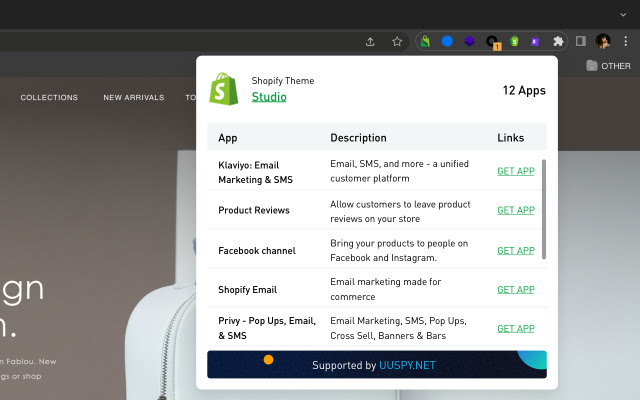
Task: Select the Facebook channel app name
Action: point(257,250)
